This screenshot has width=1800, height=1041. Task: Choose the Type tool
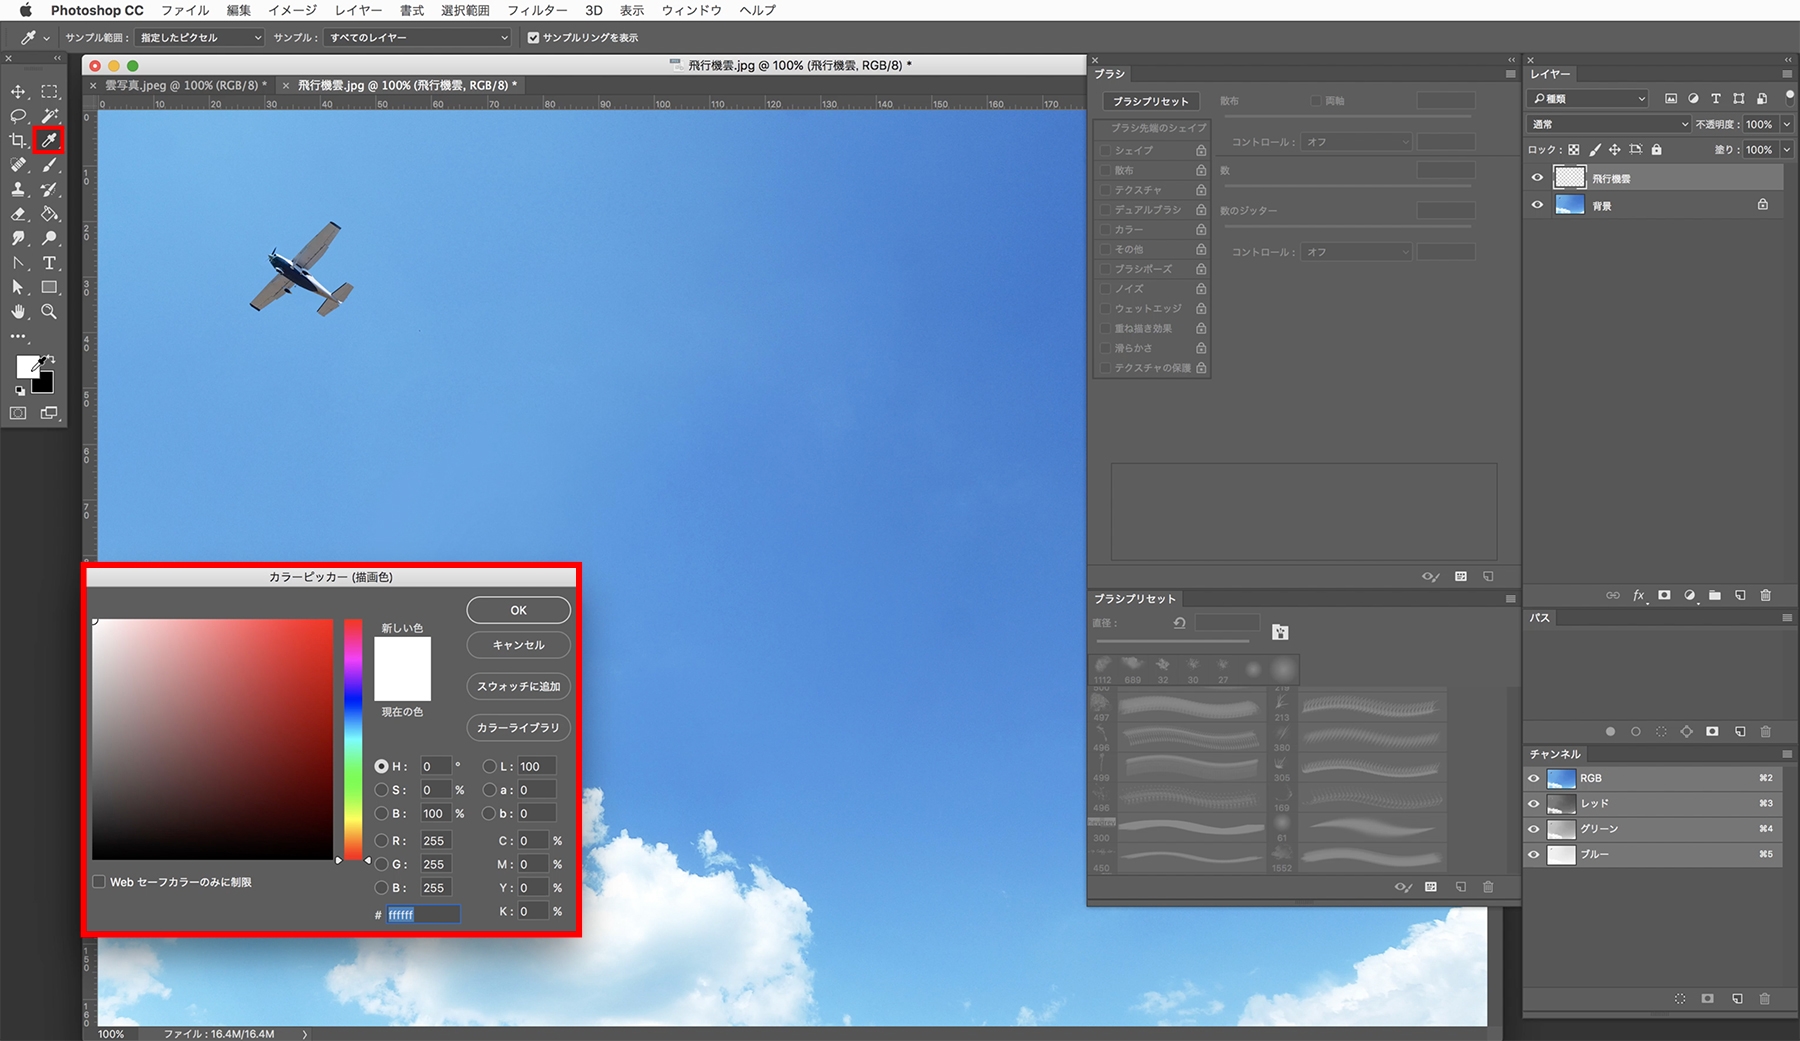click(x=49, y=263)
